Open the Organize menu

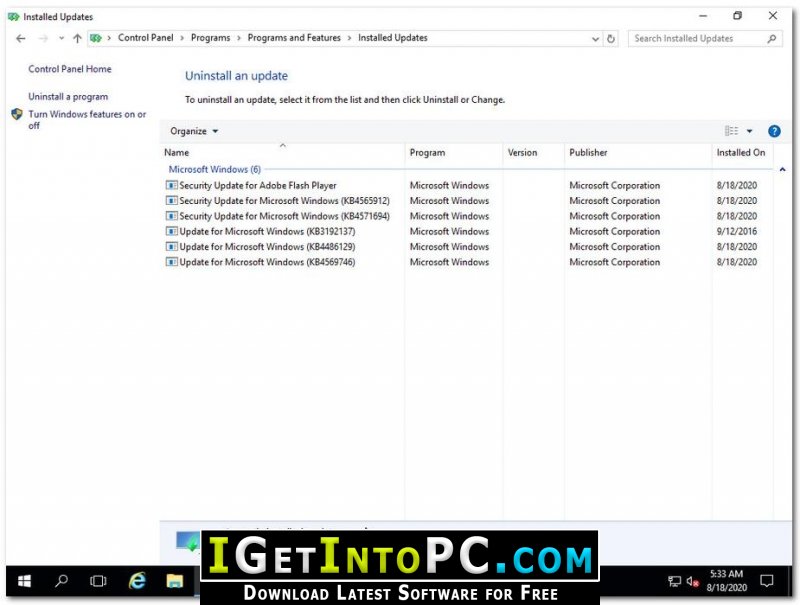click(194, 131)
